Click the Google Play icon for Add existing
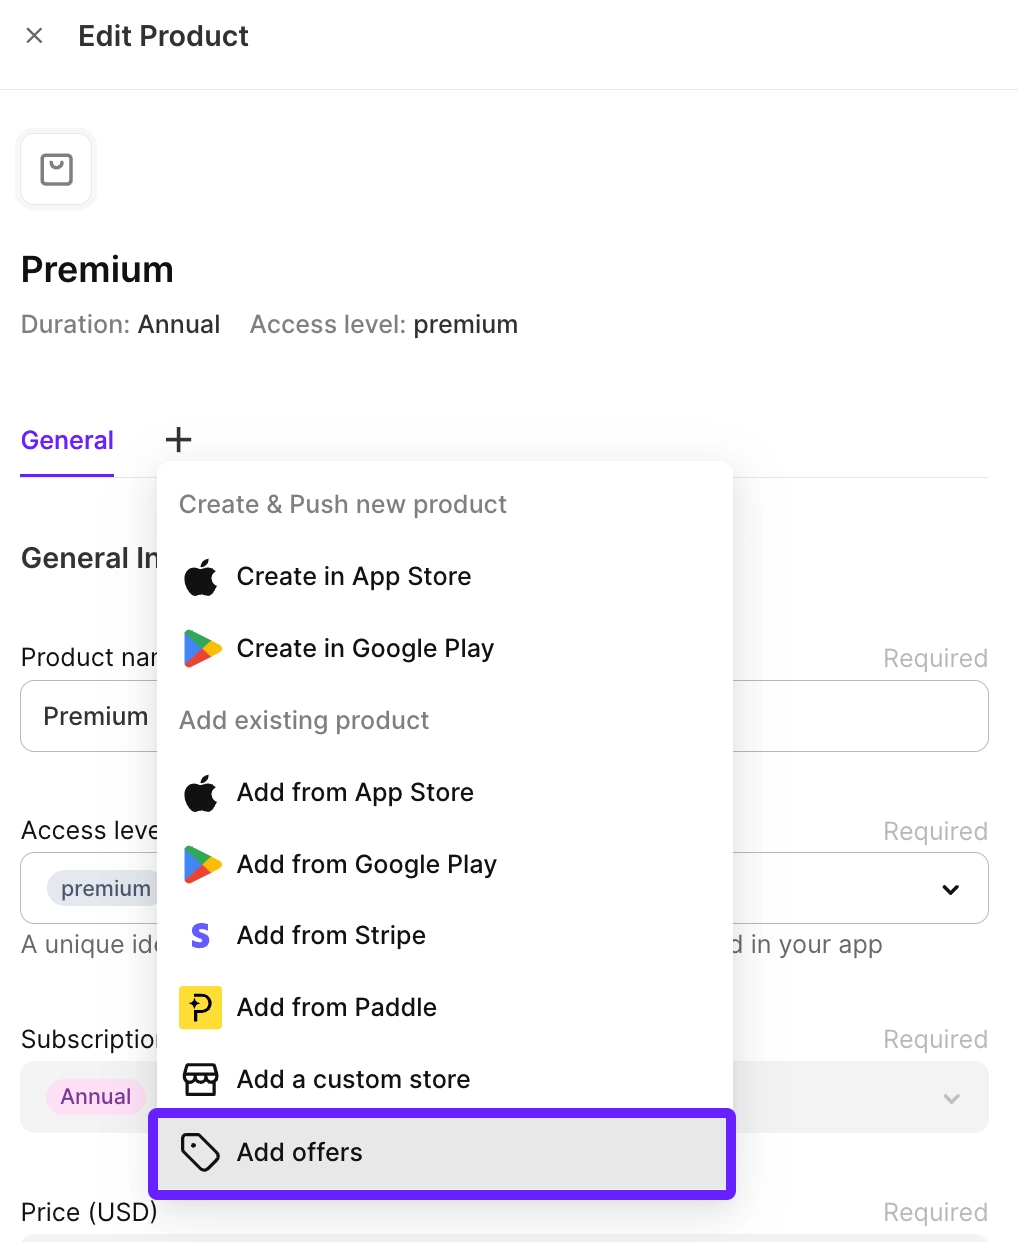Image resolution: width=1018 pixels, height=1242 pixels. tap(201, 864)
